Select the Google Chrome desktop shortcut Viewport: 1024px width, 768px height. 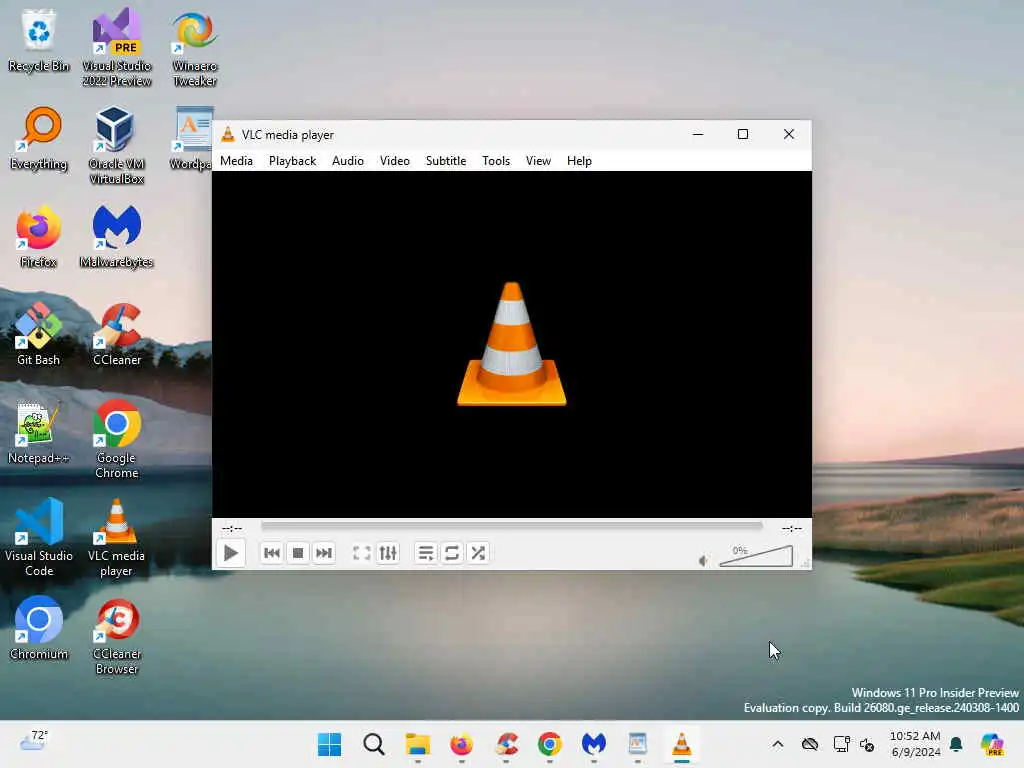tap(117, 440)
